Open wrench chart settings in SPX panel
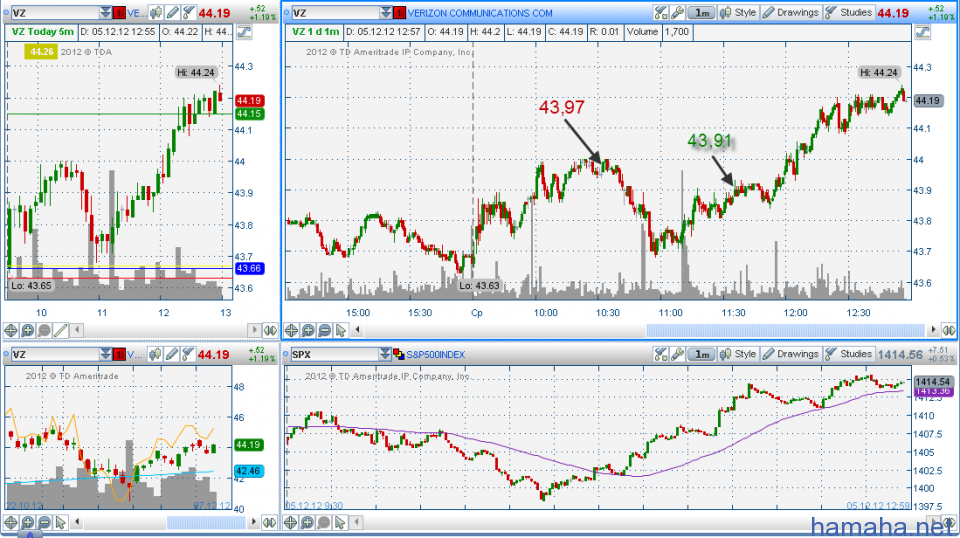The width and height of the screenshot is (960, 538). (x=677, y=354)
